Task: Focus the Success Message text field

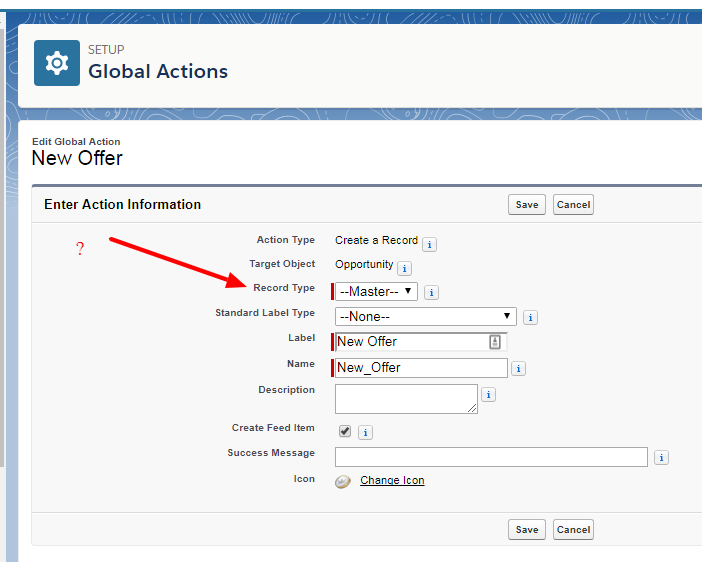Action: pos(491,457)
